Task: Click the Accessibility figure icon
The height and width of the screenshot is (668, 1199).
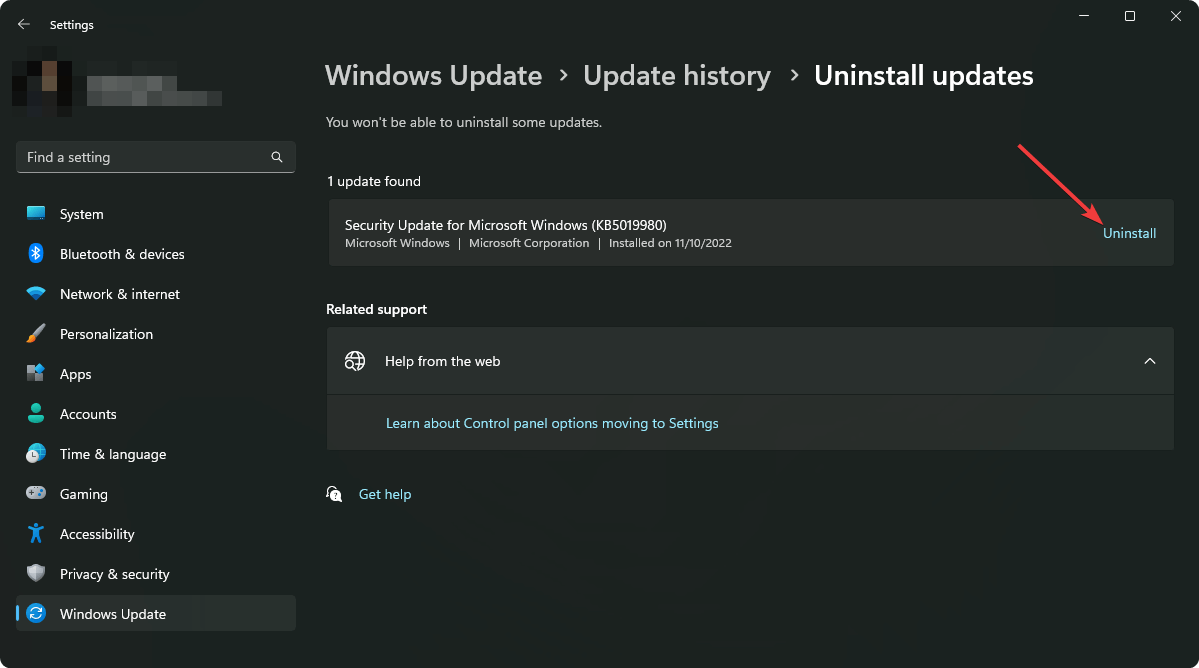Action: point(36,533)
